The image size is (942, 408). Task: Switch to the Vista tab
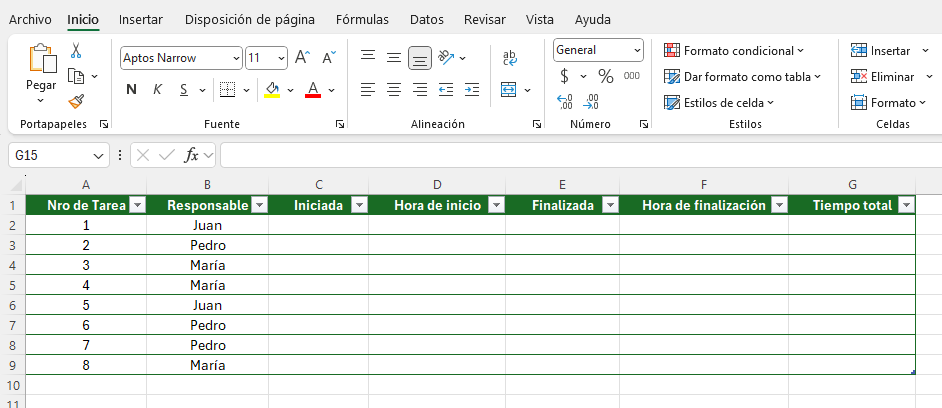[539, 19]
